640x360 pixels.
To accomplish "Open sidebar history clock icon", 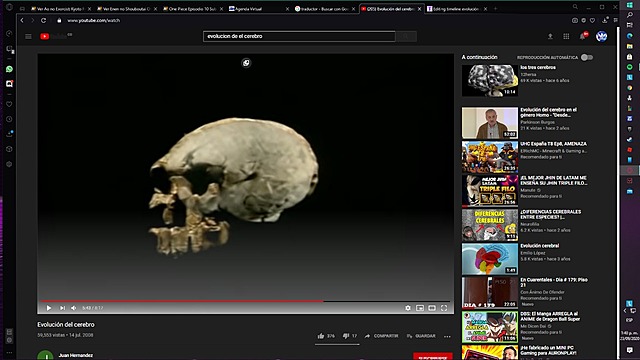I will (9, 119).
